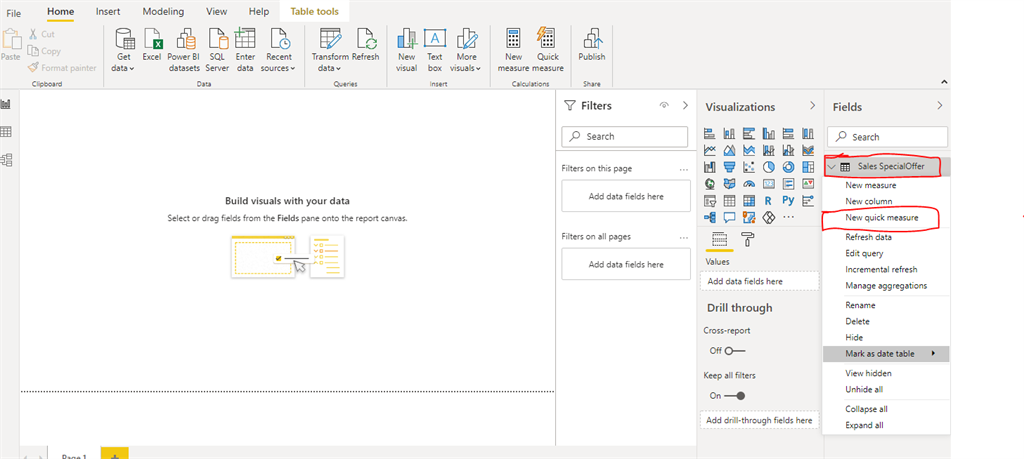Open the Mark as date table submenu

coord(886,354)
